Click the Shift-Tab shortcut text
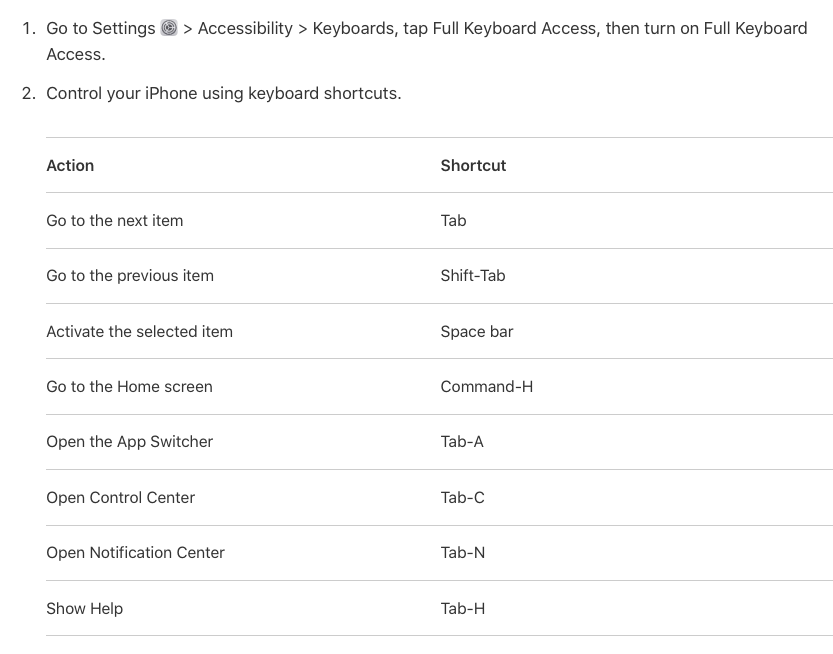 click(472, 275)
